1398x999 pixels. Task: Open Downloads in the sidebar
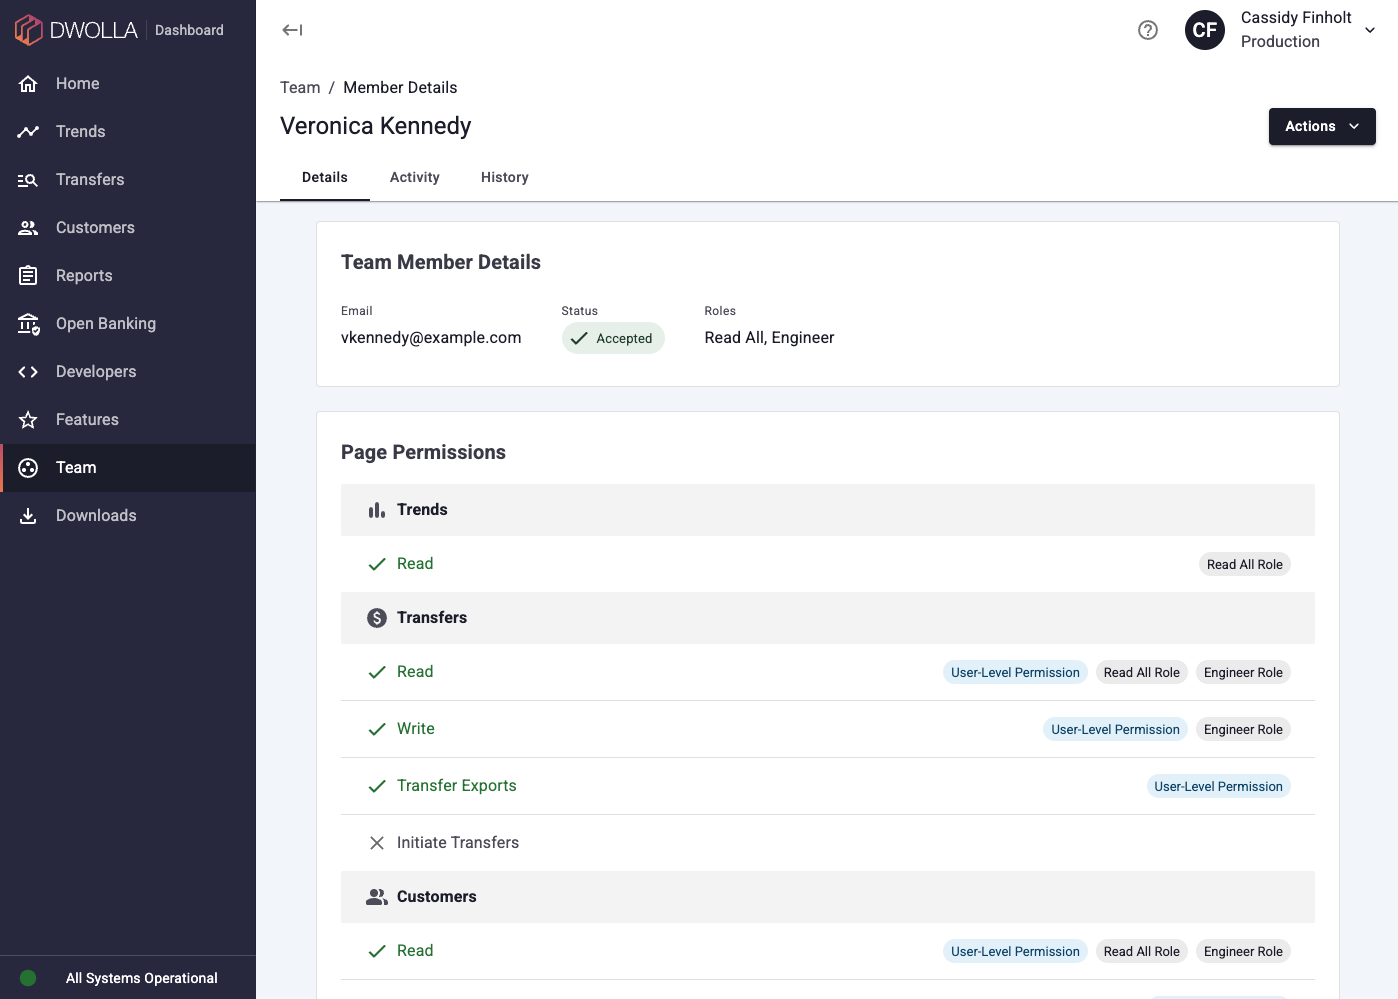click(x=128, y=516)
